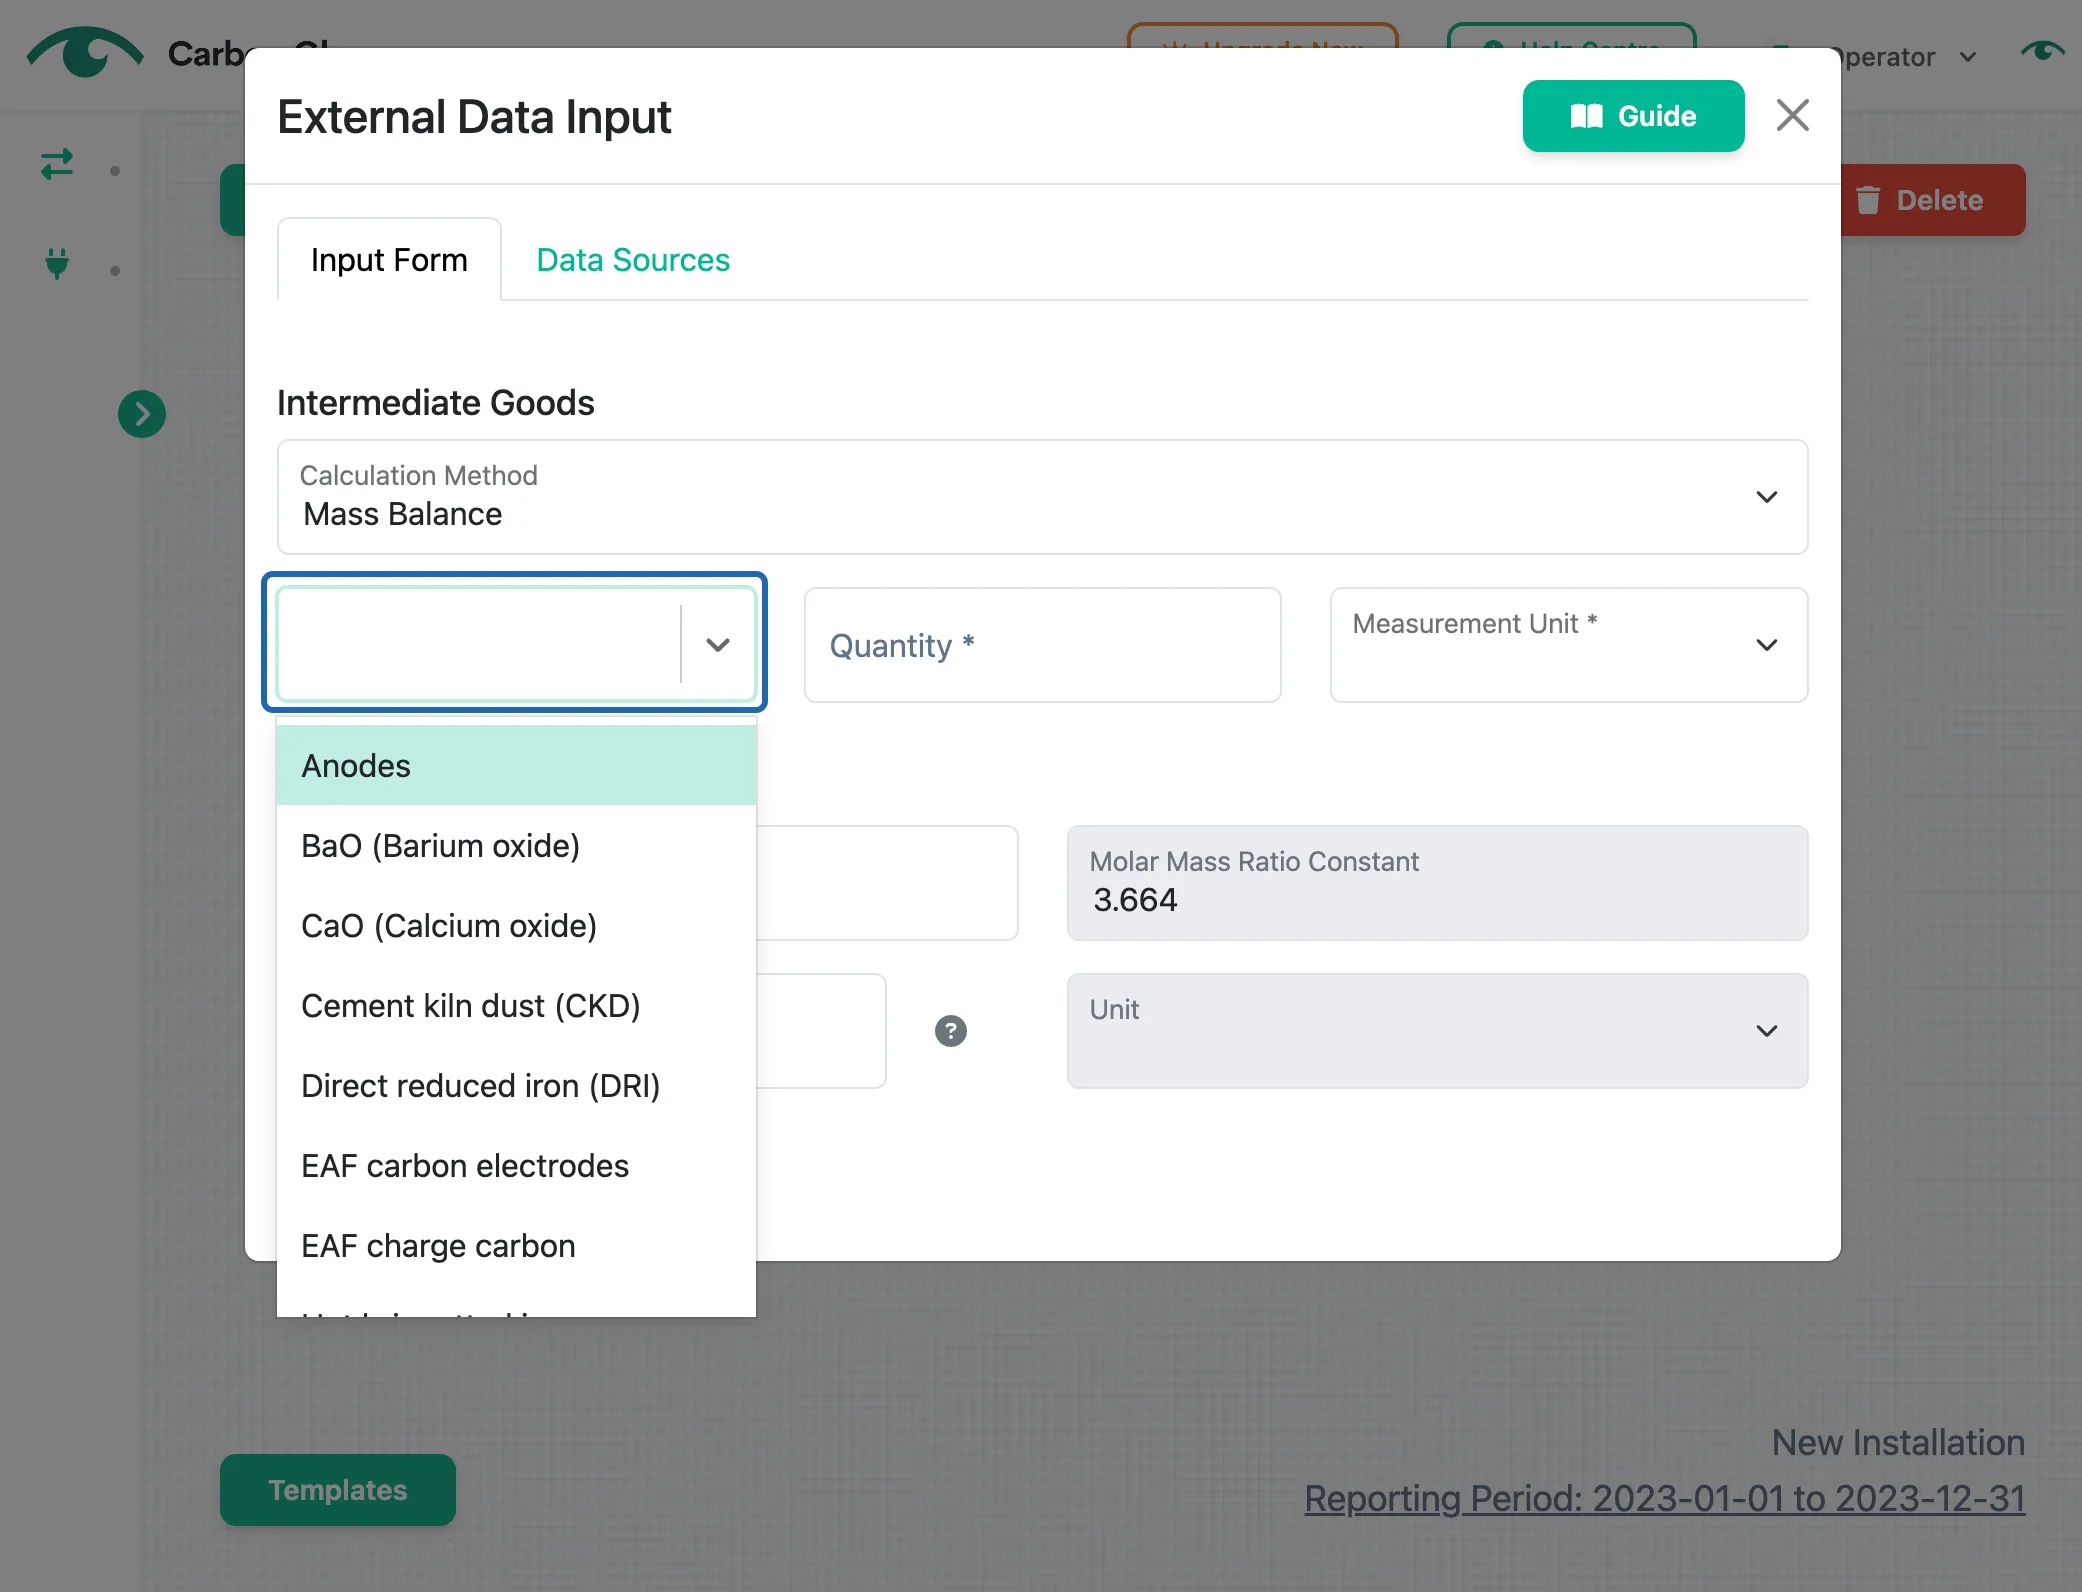Image resolution: width=2082 pixels, height=1592 pixels.
Task: Click the eye icon top right
Action: coord(2042,50)
